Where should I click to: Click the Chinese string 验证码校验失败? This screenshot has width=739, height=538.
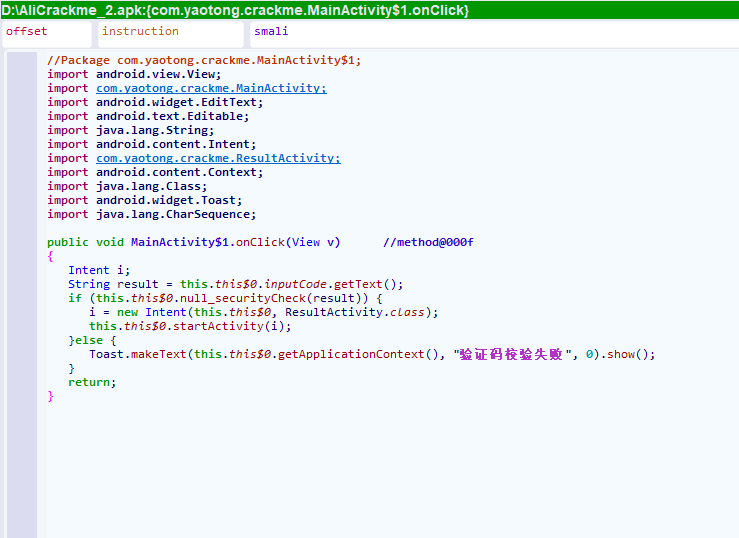[x=511, y=354]
